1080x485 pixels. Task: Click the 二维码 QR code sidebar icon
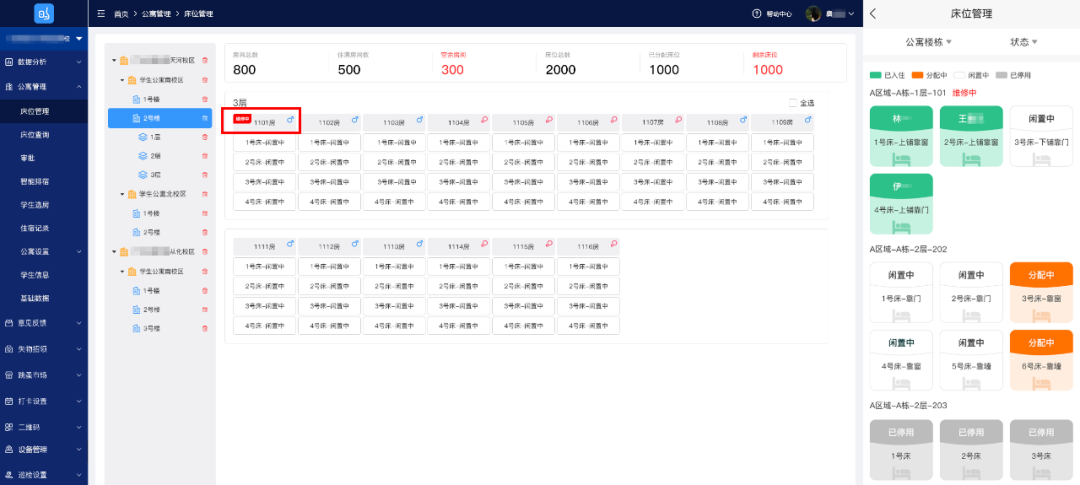coord(9,424)
